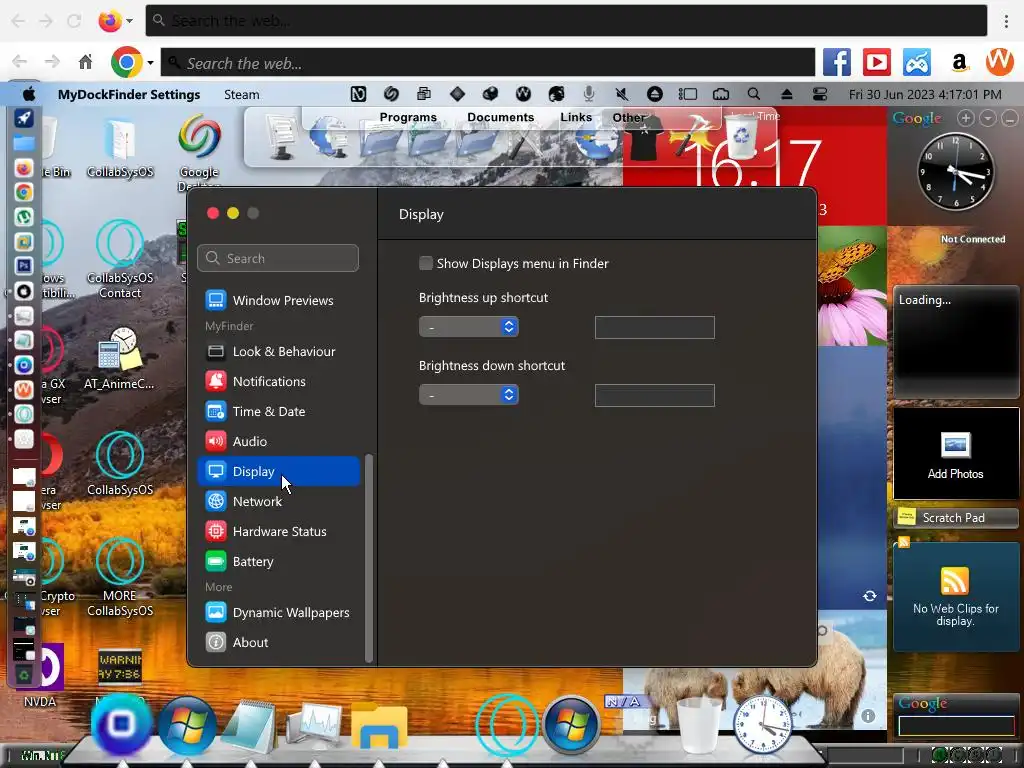Image resolution: width=1024 pixels, height=768 pixels.
Task: Click the control center toggles icon
Action: pos(820,94)
